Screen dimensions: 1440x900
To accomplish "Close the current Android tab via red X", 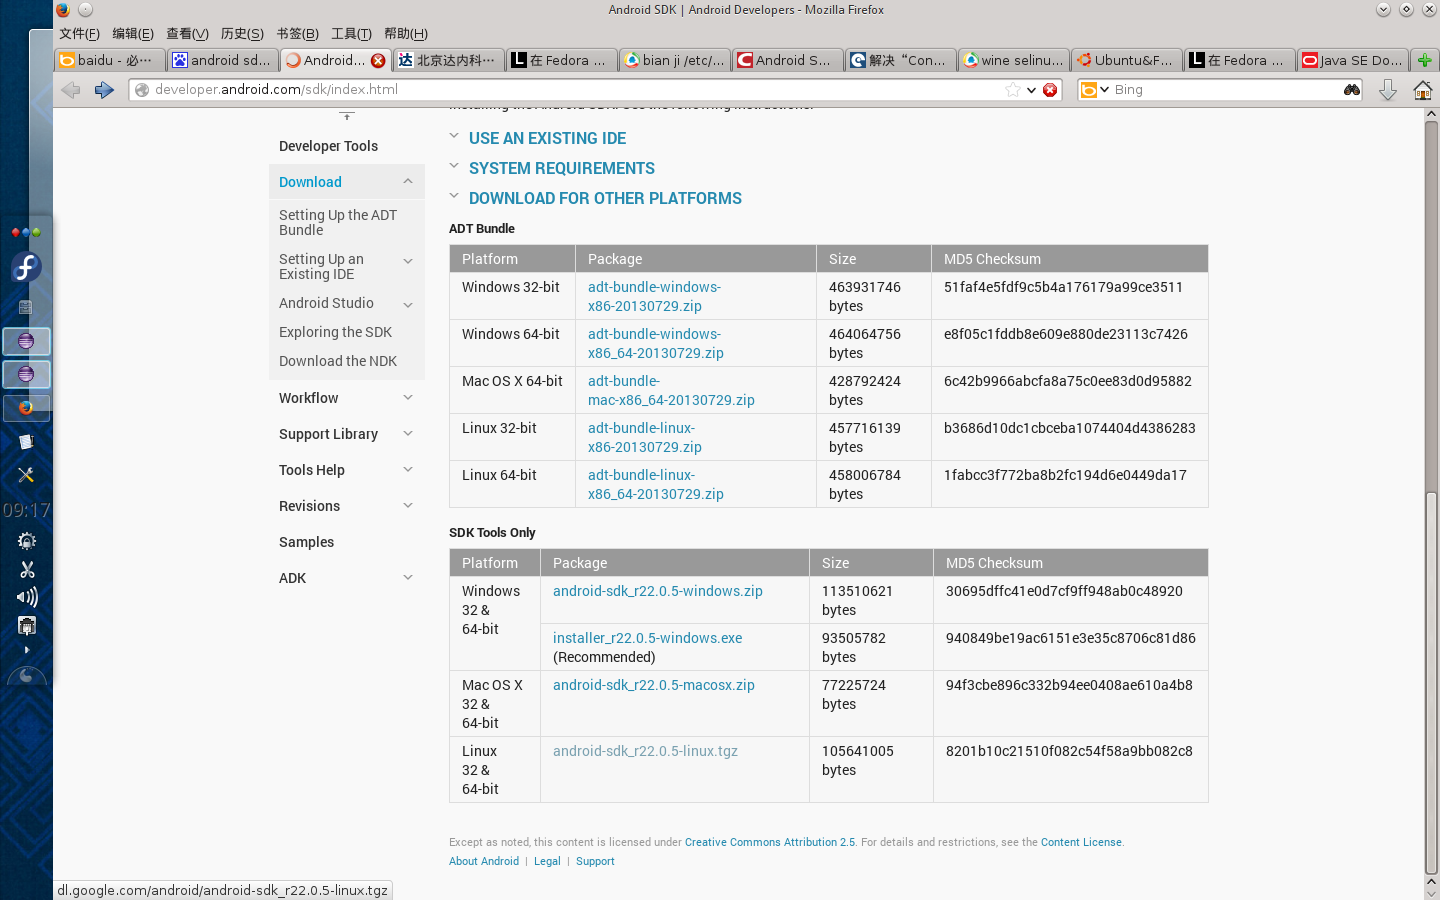I will pyautogui.click(x=378, y=60).
